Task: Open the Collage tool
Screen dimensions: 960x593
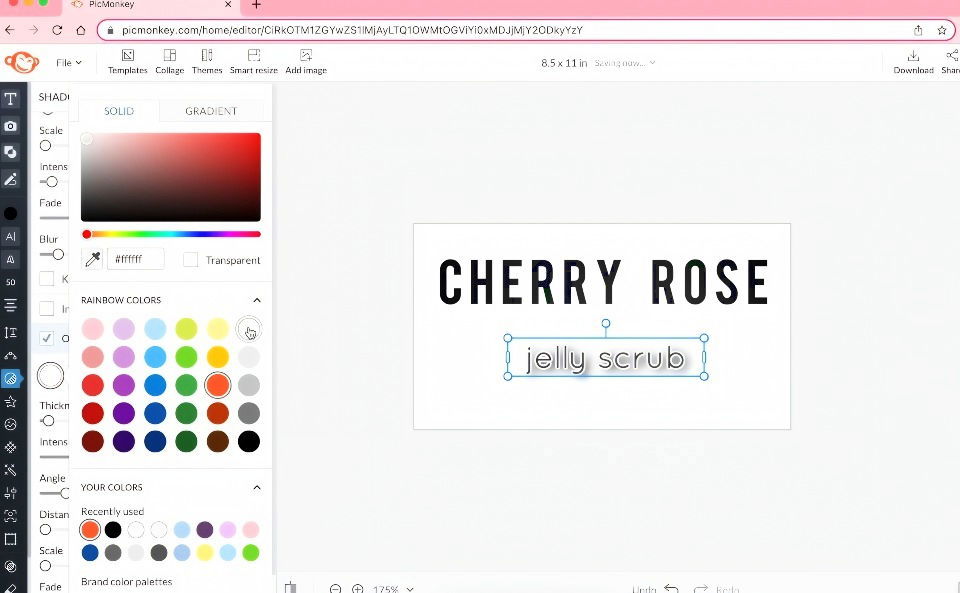Action: coord(169,61)
